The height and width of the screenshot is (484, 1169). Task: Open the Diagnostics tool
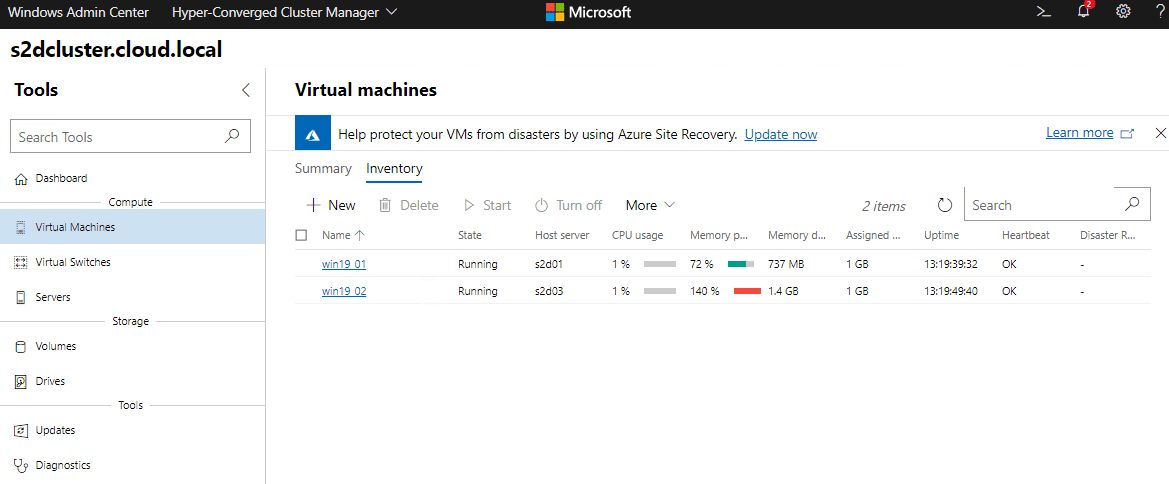[62, 465]
